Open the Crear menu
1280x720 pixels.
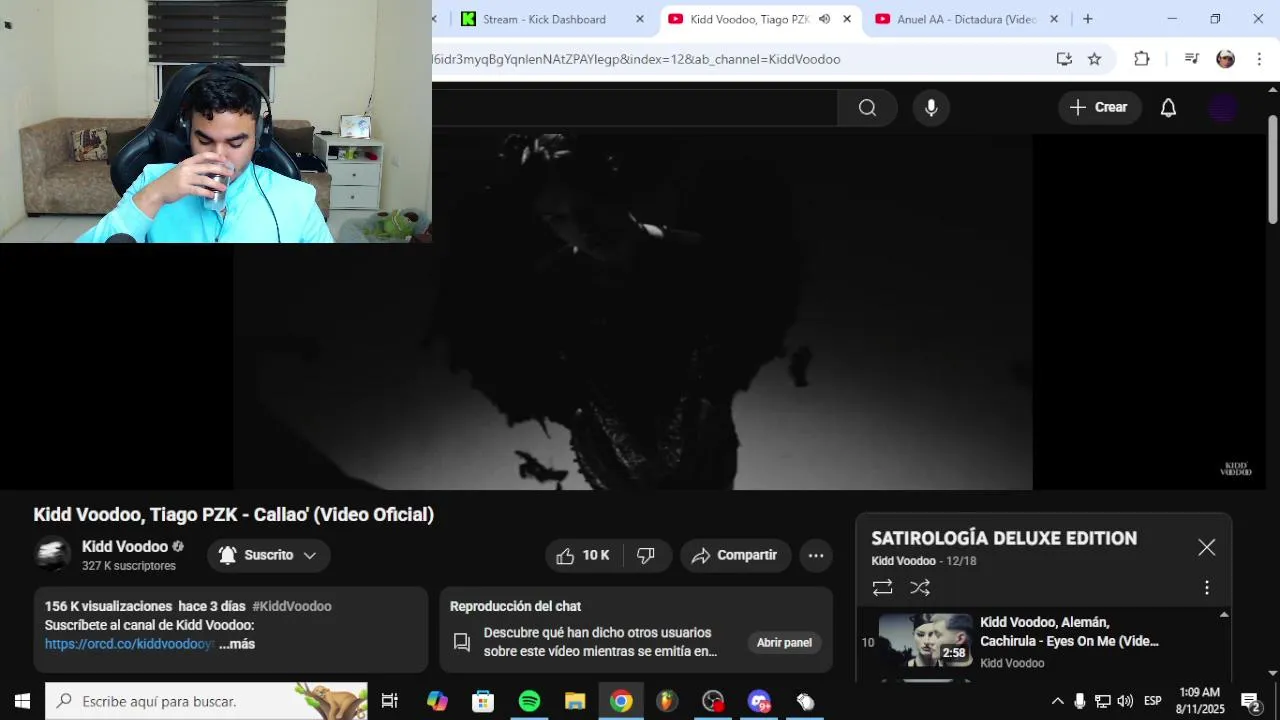click(1099, 108)
